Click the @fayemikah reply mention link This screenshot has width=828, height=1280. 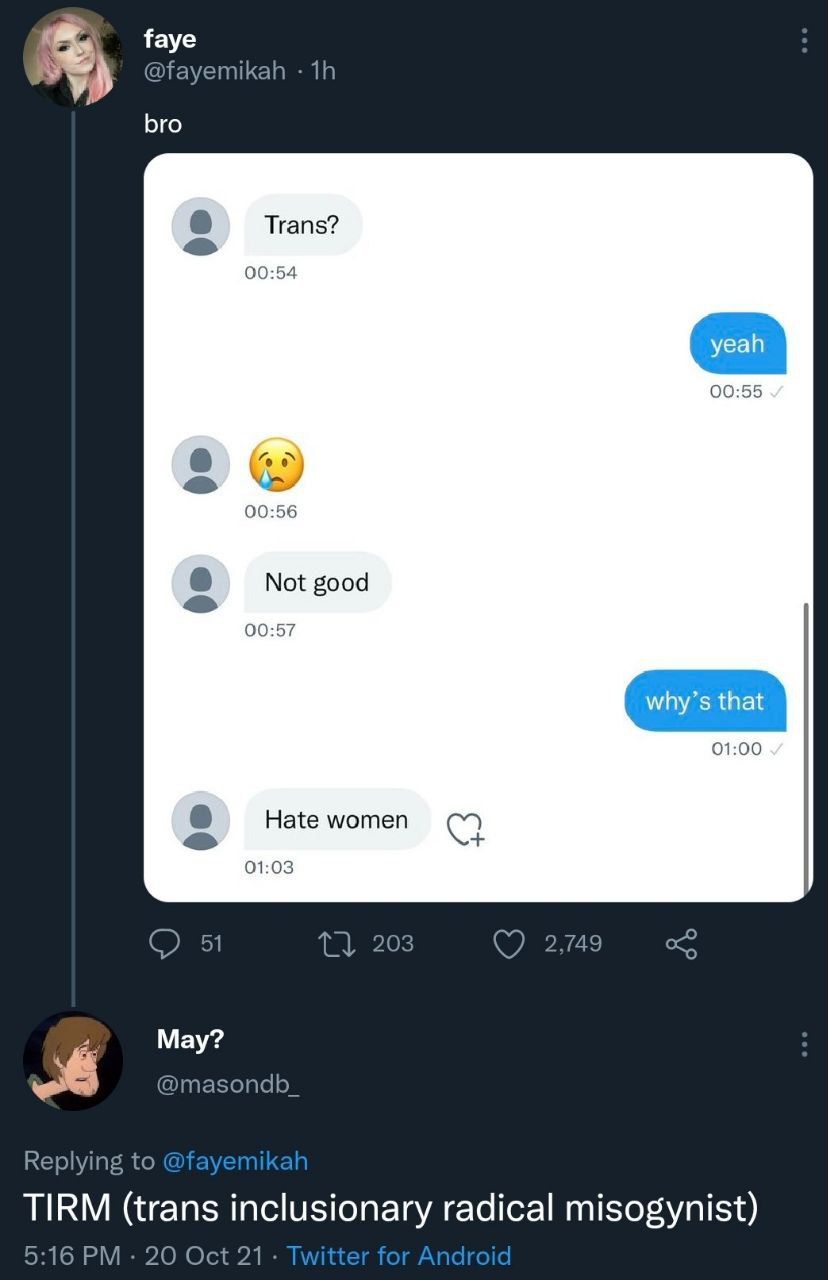coord(234,1160)
